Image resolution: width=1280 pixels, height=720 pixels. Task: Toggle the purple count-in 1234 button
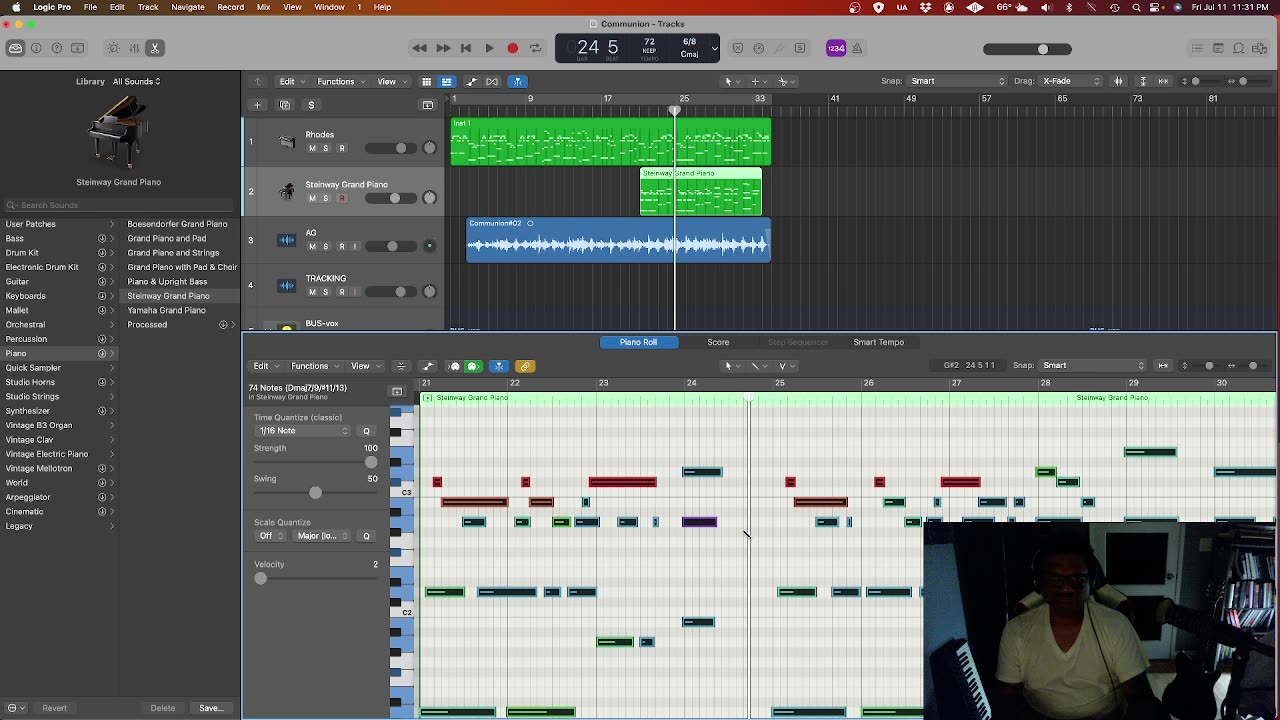coord(836,48)
